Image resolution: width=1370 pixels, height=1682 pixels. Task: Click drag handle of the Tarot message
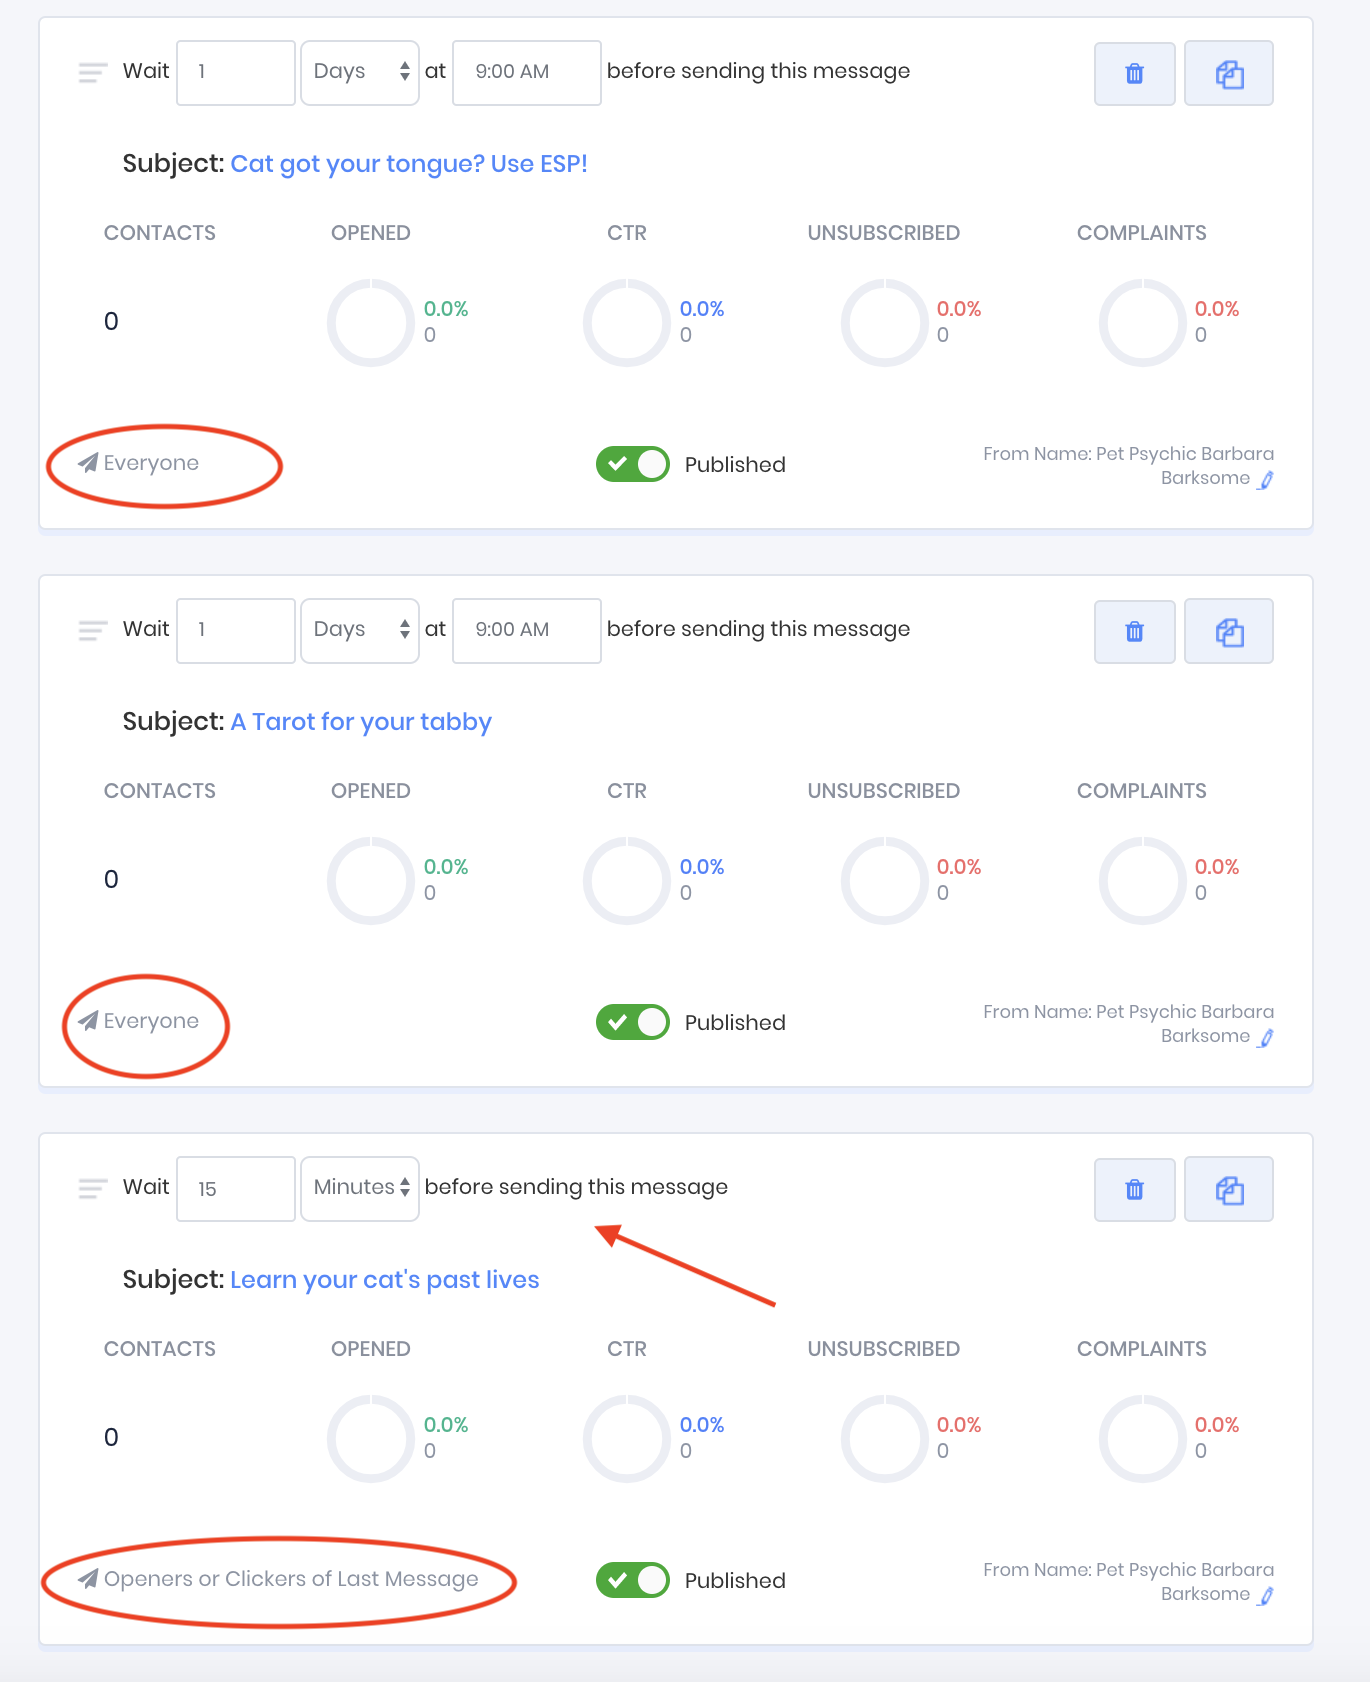point(92,630)
